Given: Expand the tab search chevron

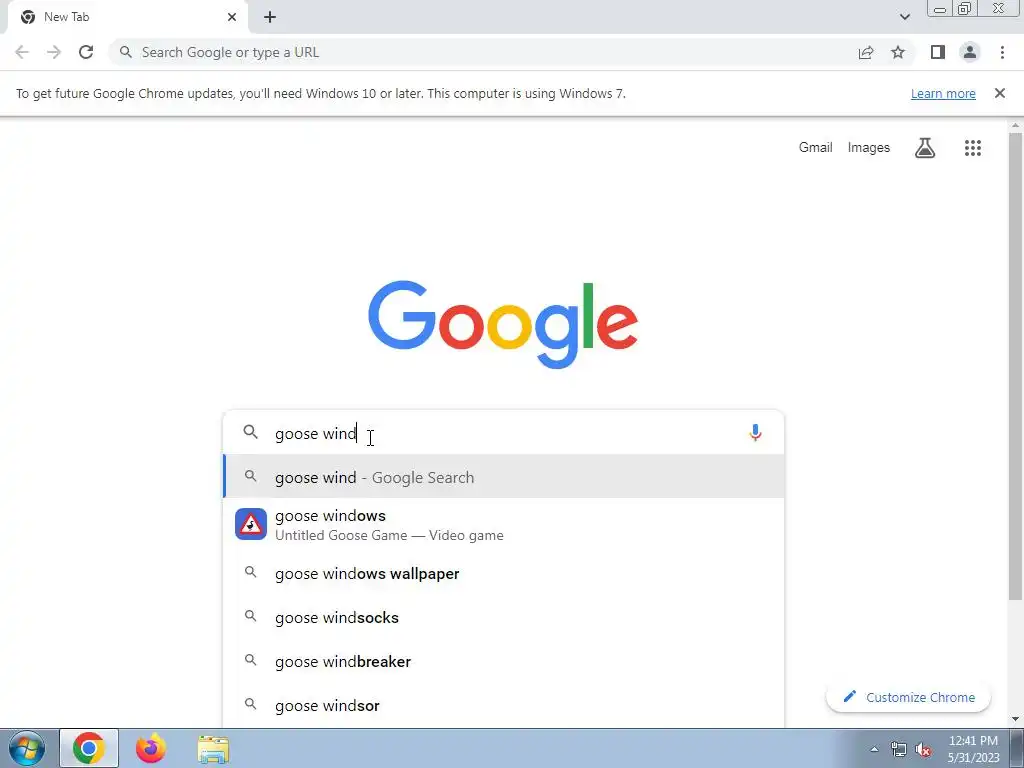Looking at the screenshot, I should click(904, 17).
